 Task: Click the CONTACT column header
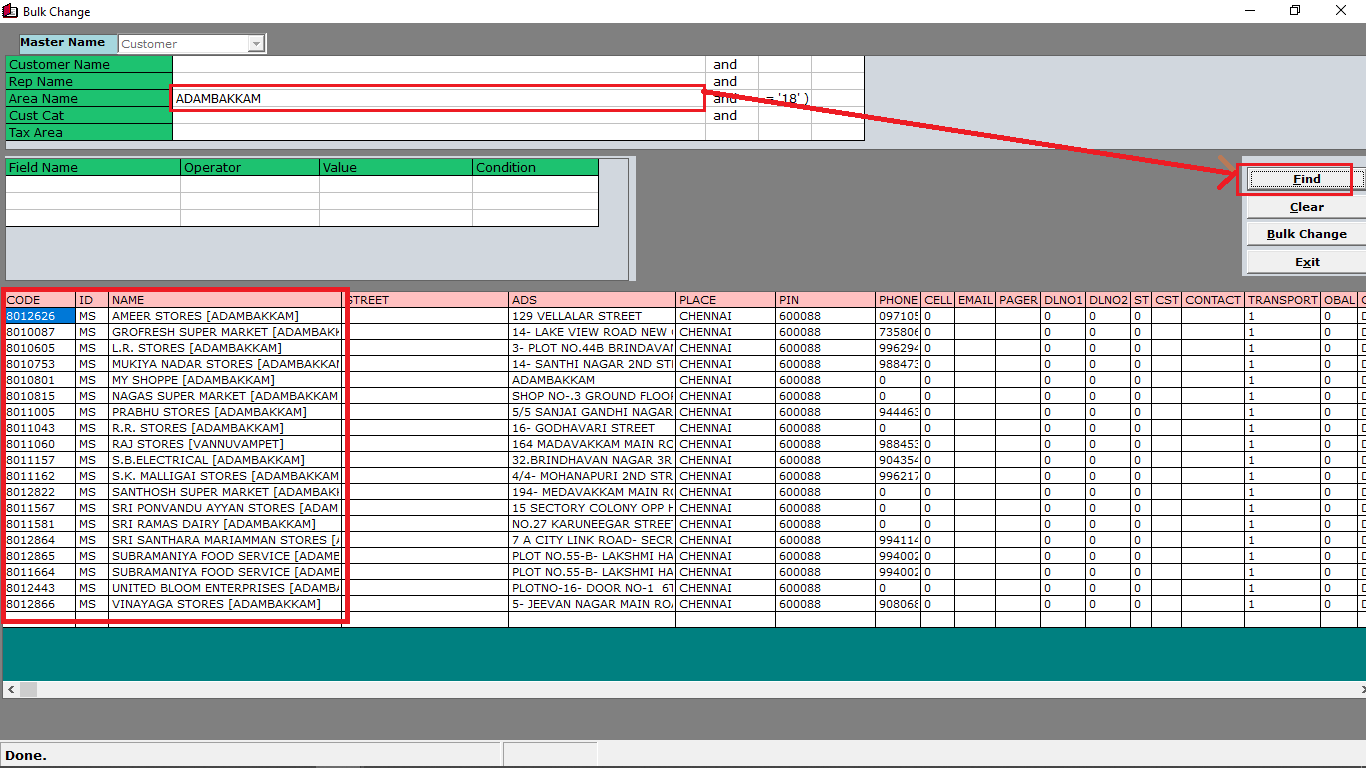point(1213,300)
